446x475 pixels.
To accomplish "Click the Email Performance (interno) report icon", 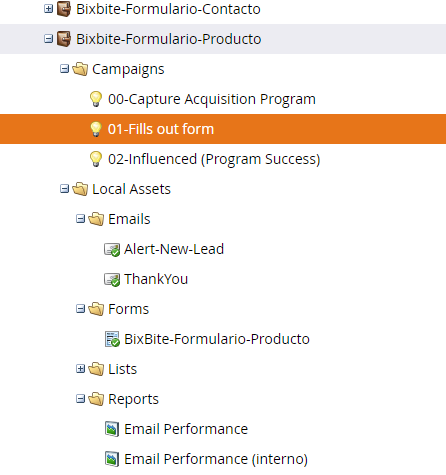I will point(112,459).
